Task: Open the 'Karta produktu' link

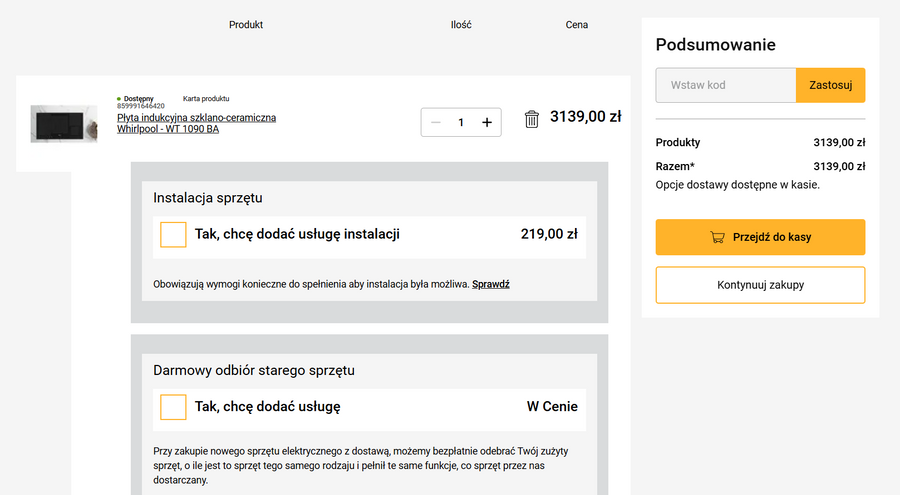Action: (x=206, y=99)
